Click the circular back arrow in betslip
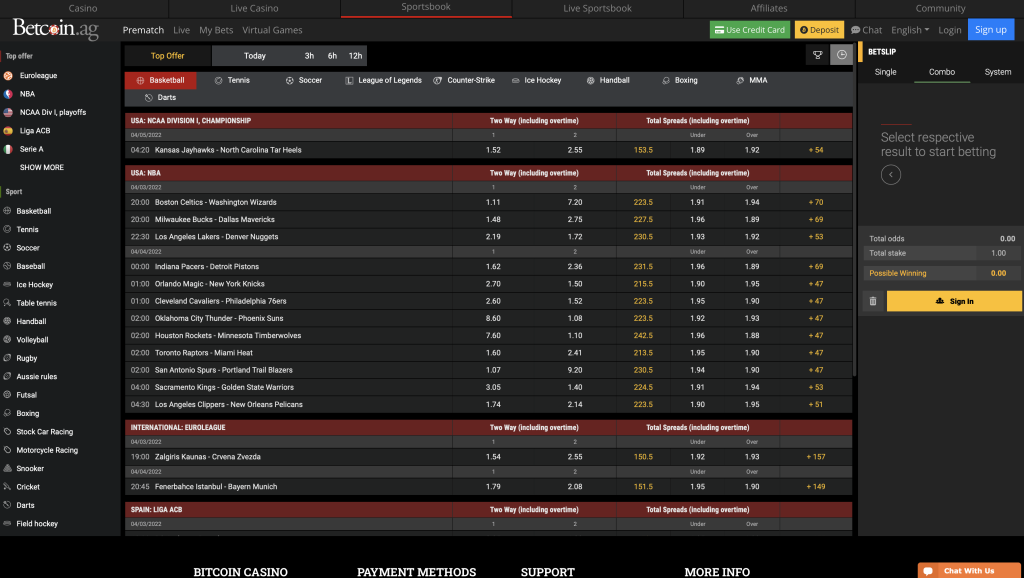Viewport: 1024px width, 578px height. [x=891, y=174]
